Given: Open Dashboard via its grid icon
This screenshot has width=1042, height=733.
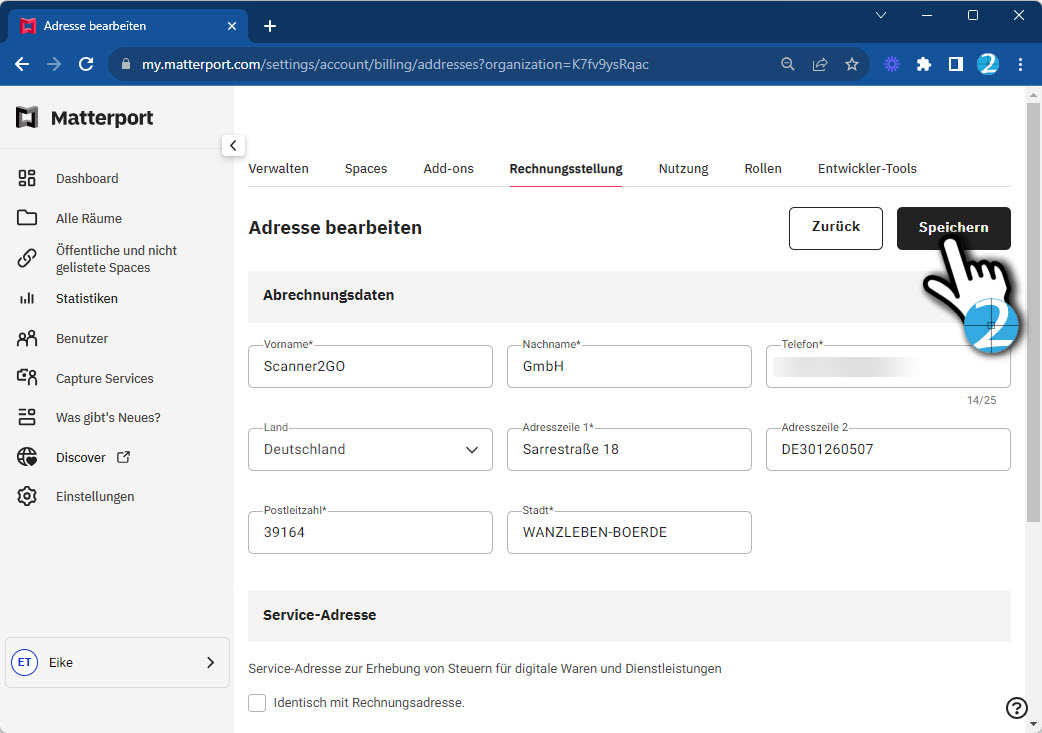Looking at the screenshot, I should click(27, 178).
